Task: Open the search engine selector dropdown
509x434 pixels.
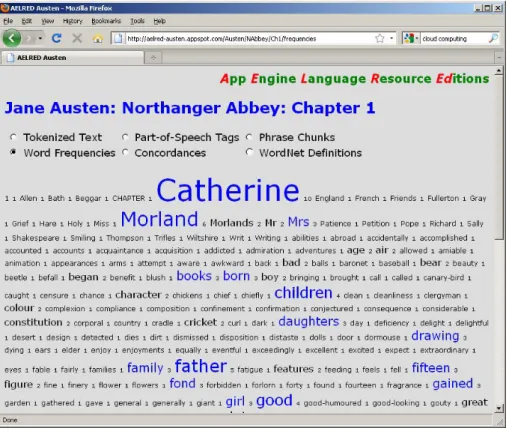Action: pyautogui.click(x=416, y=39)
